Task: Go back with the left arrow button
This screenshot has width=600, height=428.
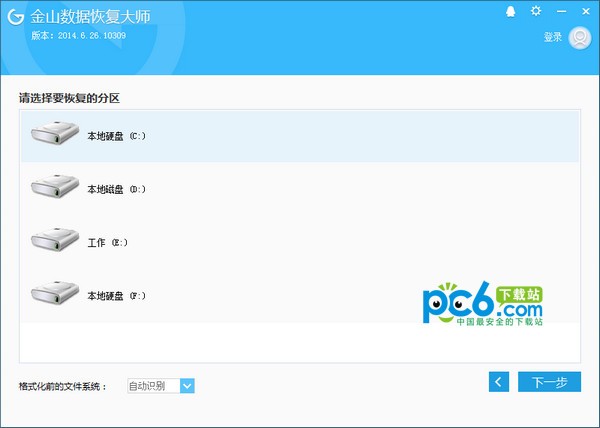Action: 499,382
